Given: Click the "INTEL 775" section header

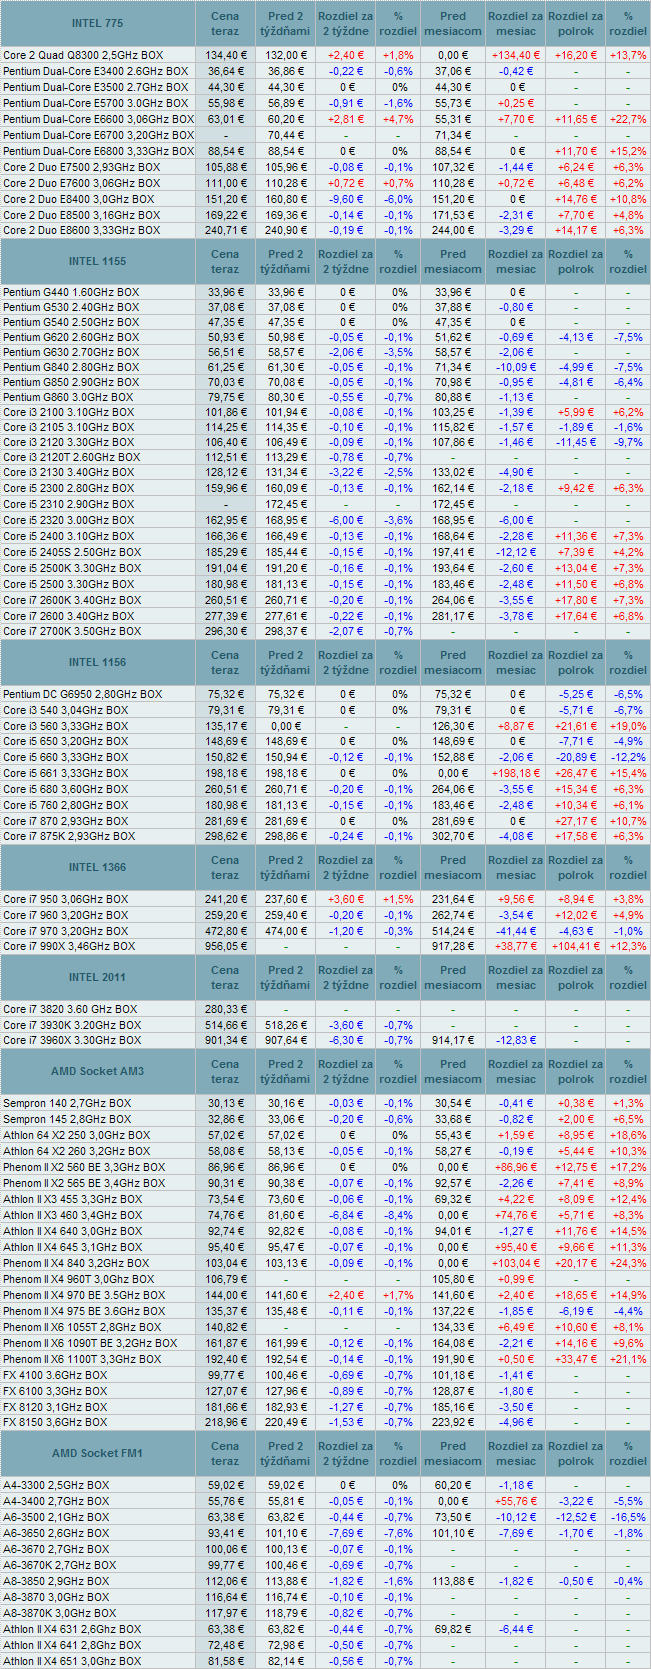Looking at the screenshot, I should tap(98, 22).
